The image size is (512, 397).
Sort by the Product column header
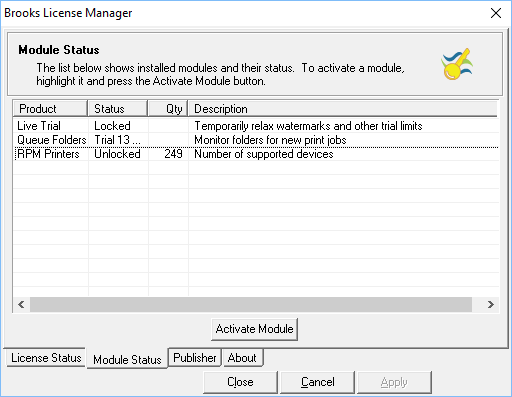pos(50,109)
